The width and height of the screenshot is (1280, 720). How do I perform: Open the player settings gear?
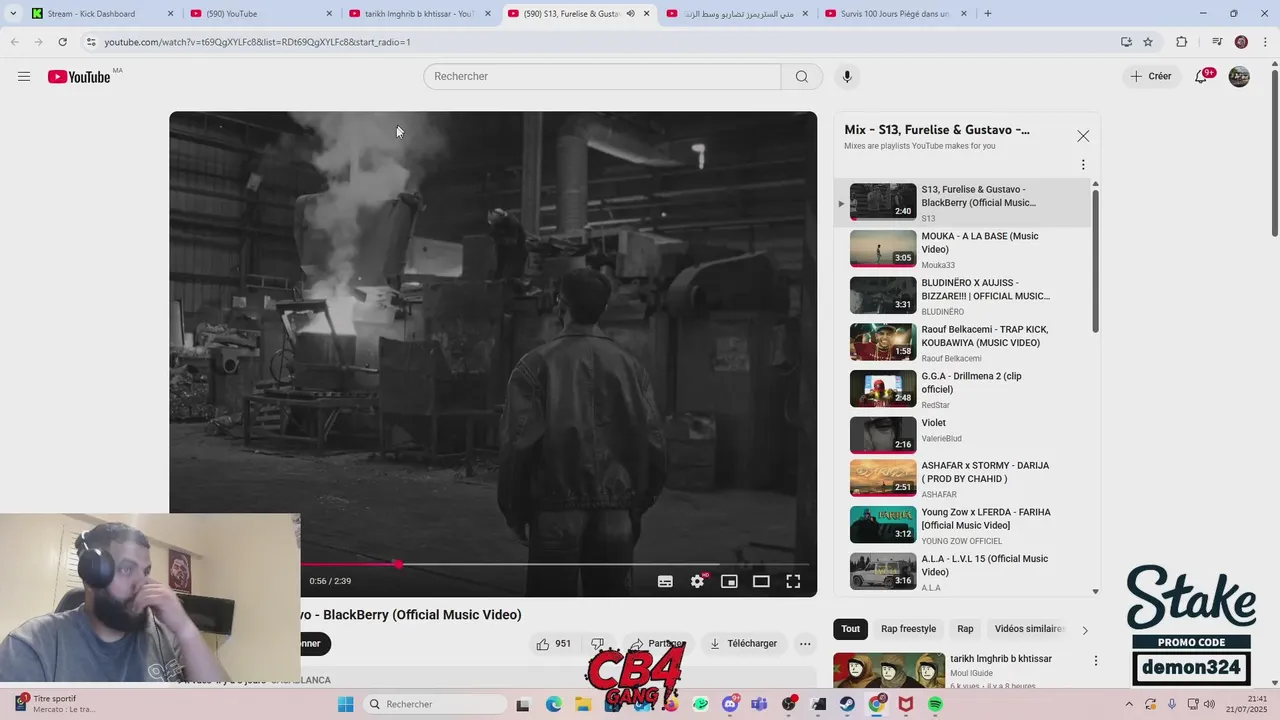[698, 581]
